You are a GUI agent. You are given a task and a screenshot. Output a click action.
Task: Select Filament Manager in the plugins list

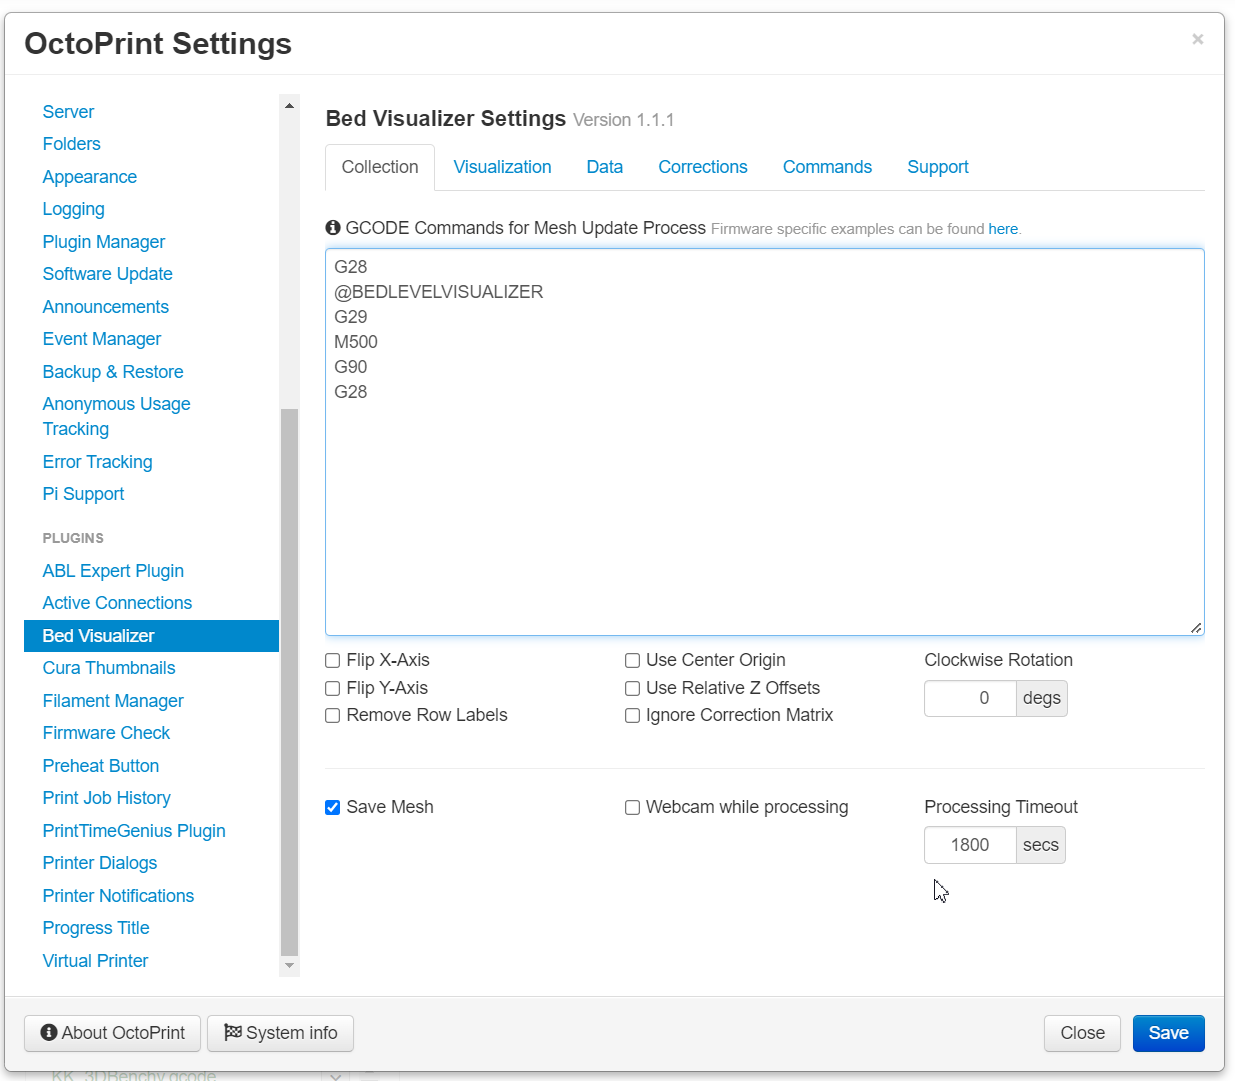[113, 701]
